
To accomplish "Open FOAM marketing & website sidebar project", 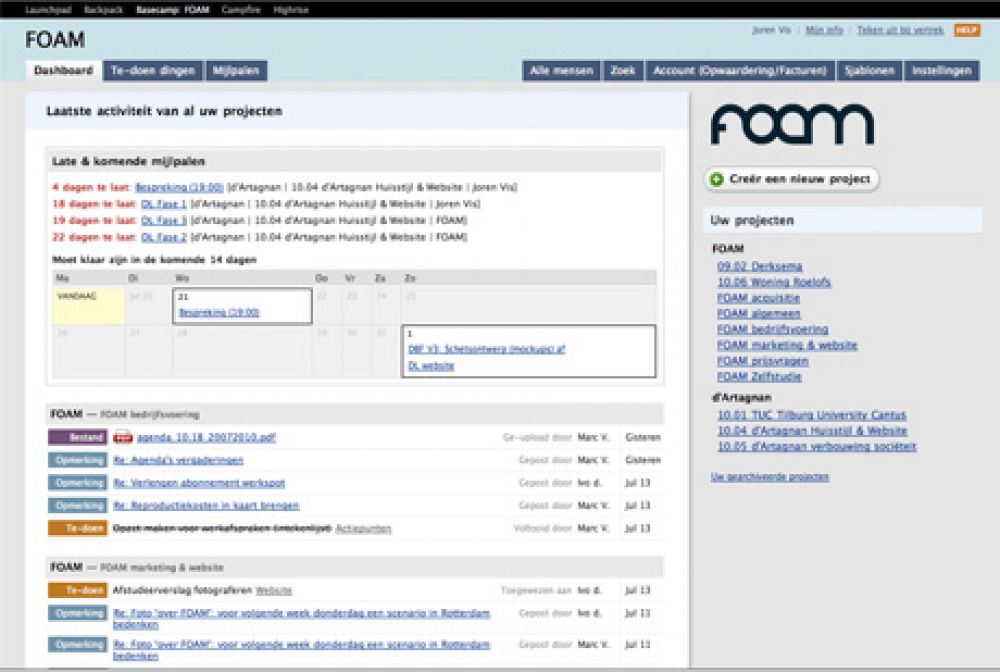I will click(787, 345).
